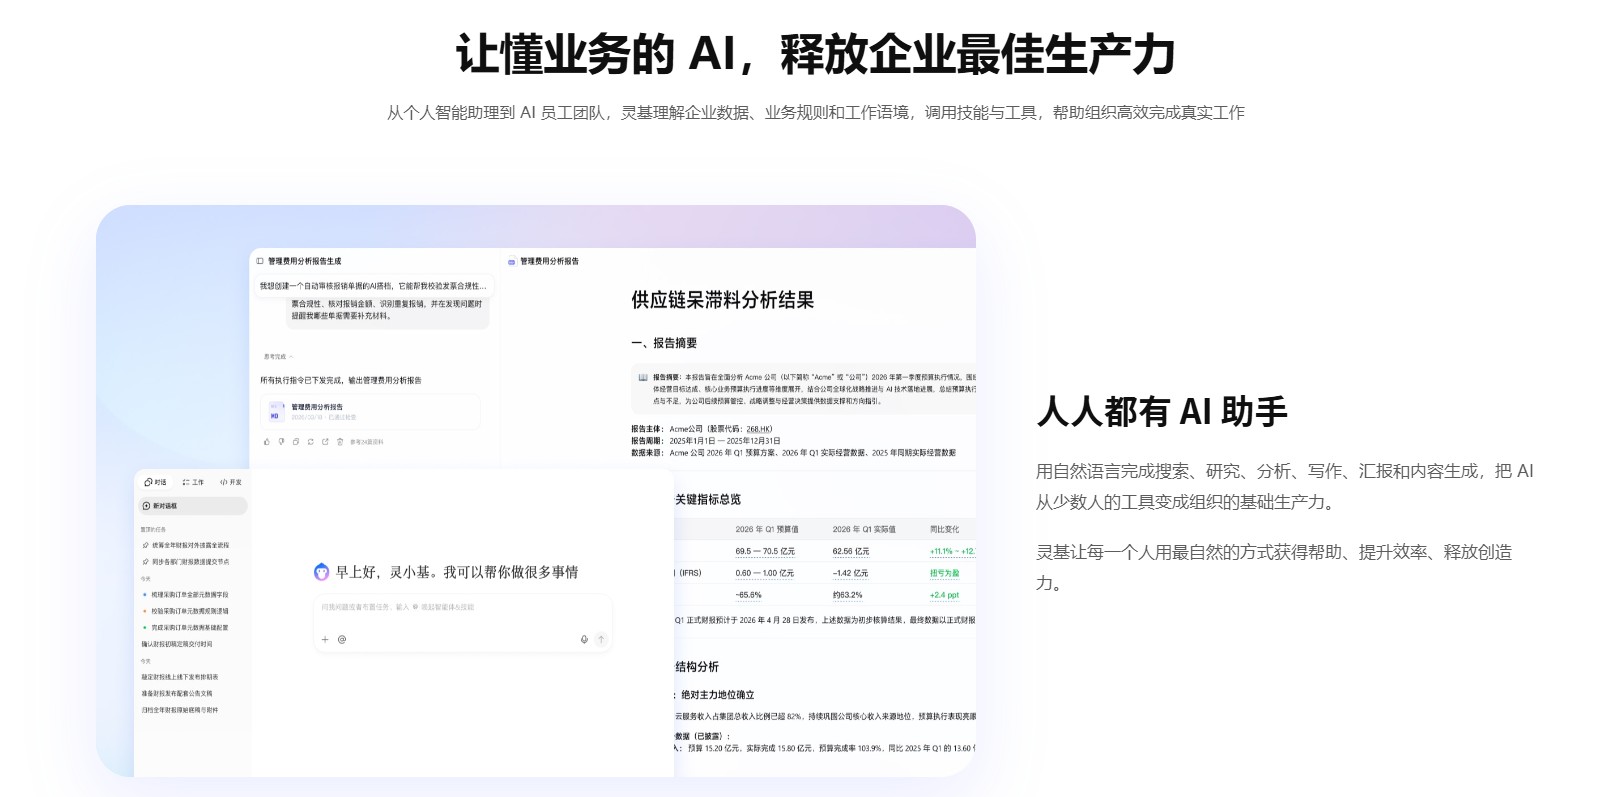Click the heading 供应链呆滞料分析结果

(722, 300)
